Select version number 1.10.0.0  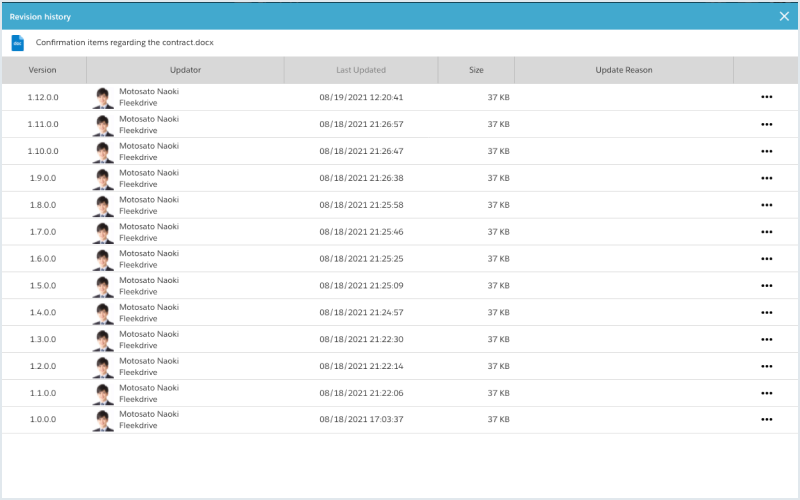43,151
